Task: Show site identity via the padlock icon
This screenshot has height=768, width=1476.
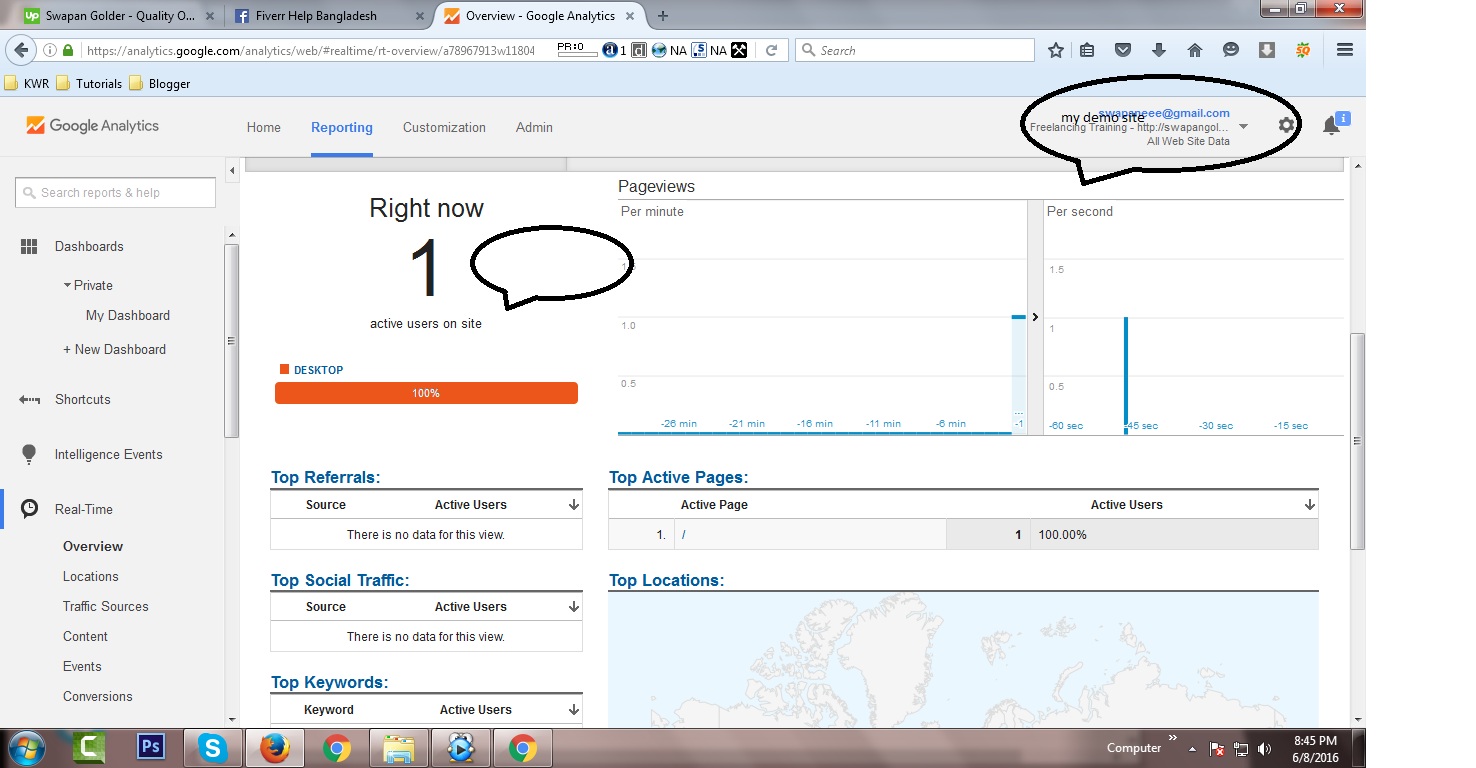Action: 68,50
